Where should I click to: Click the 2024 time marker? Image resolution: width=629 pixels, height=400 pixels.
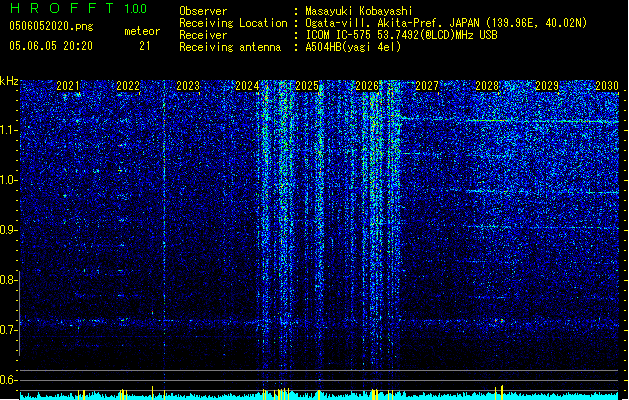pos(247,86)
